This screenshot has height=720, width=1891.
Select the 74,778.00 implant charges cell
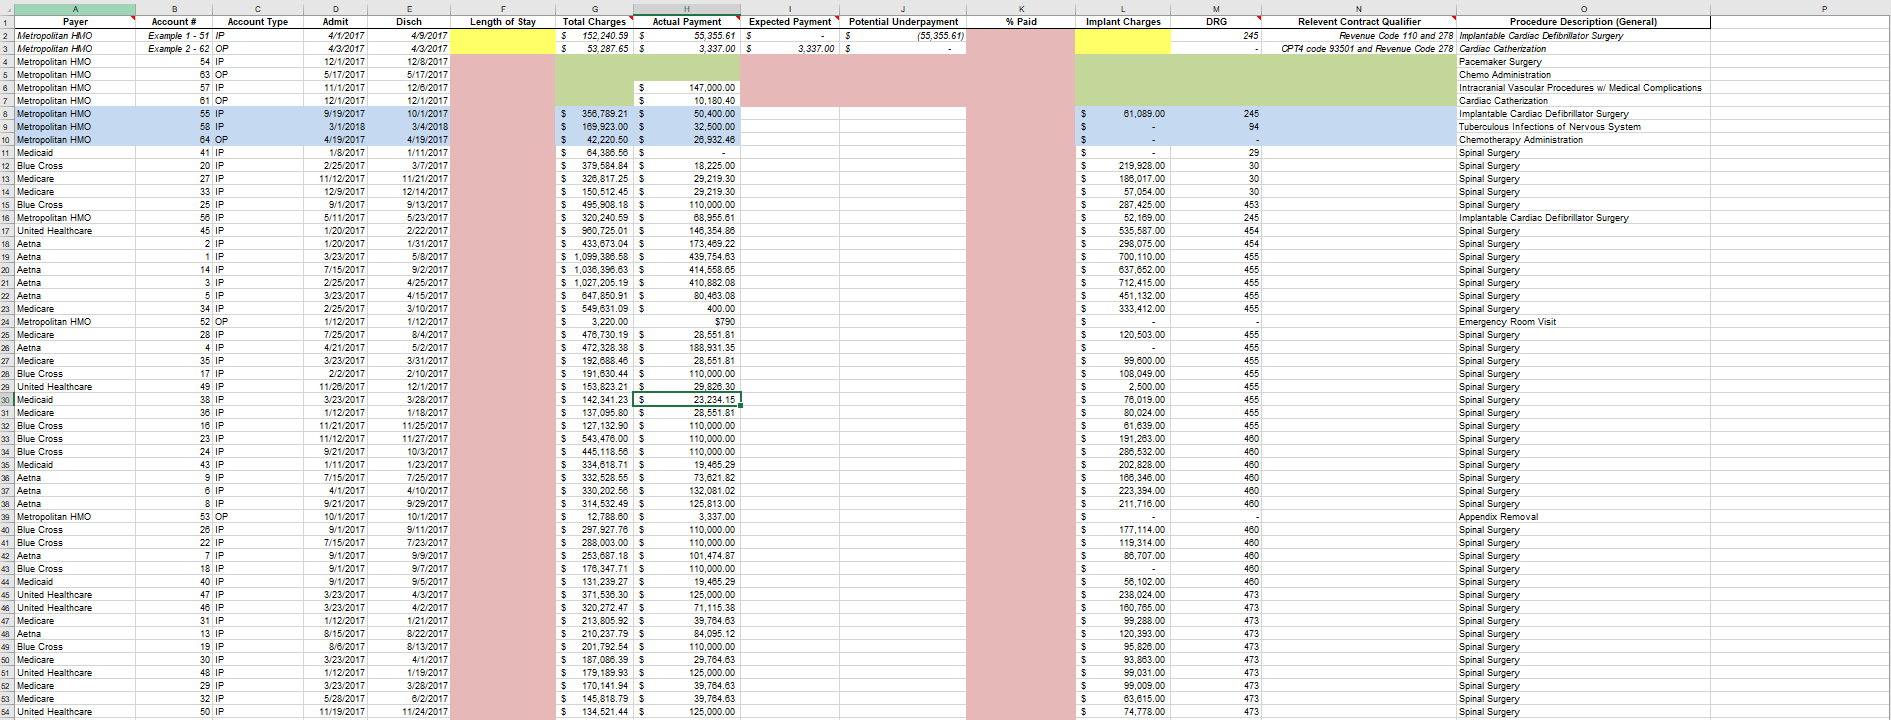pyautogui.click(x=1123, y=712)
